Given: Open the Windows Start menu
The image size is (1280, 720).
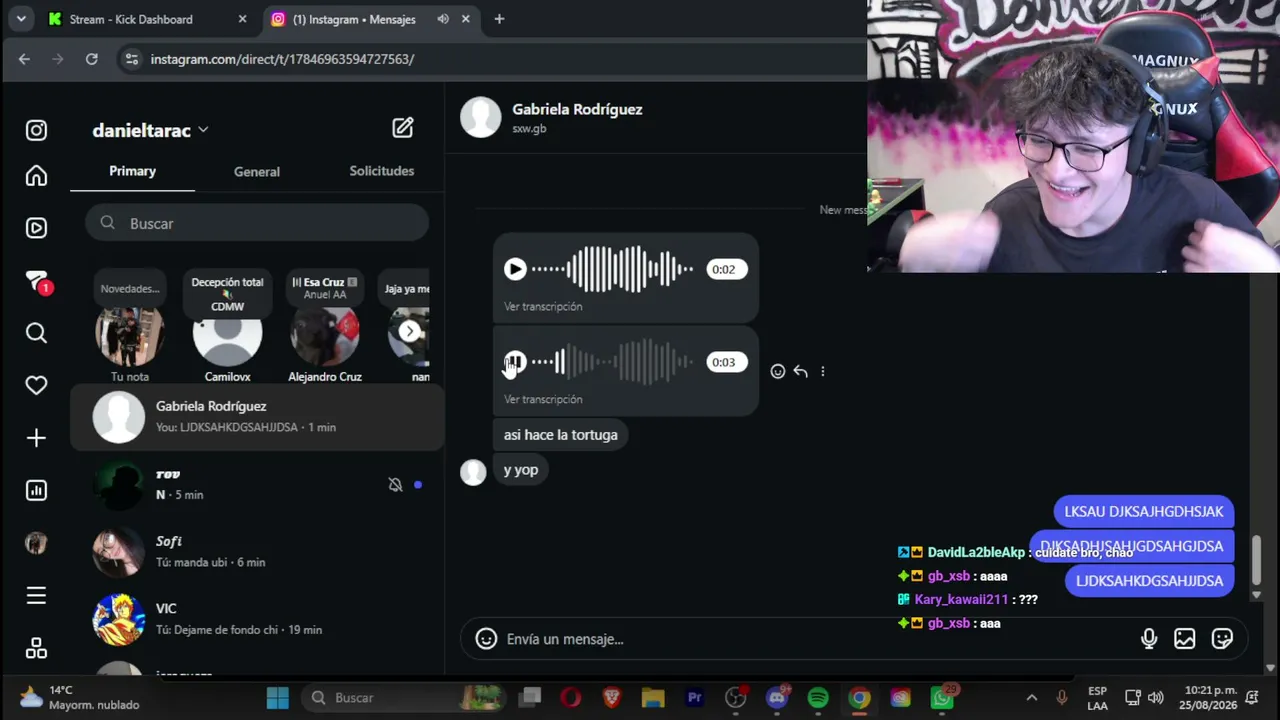Looking at the screenshot, I should [277, 698].
